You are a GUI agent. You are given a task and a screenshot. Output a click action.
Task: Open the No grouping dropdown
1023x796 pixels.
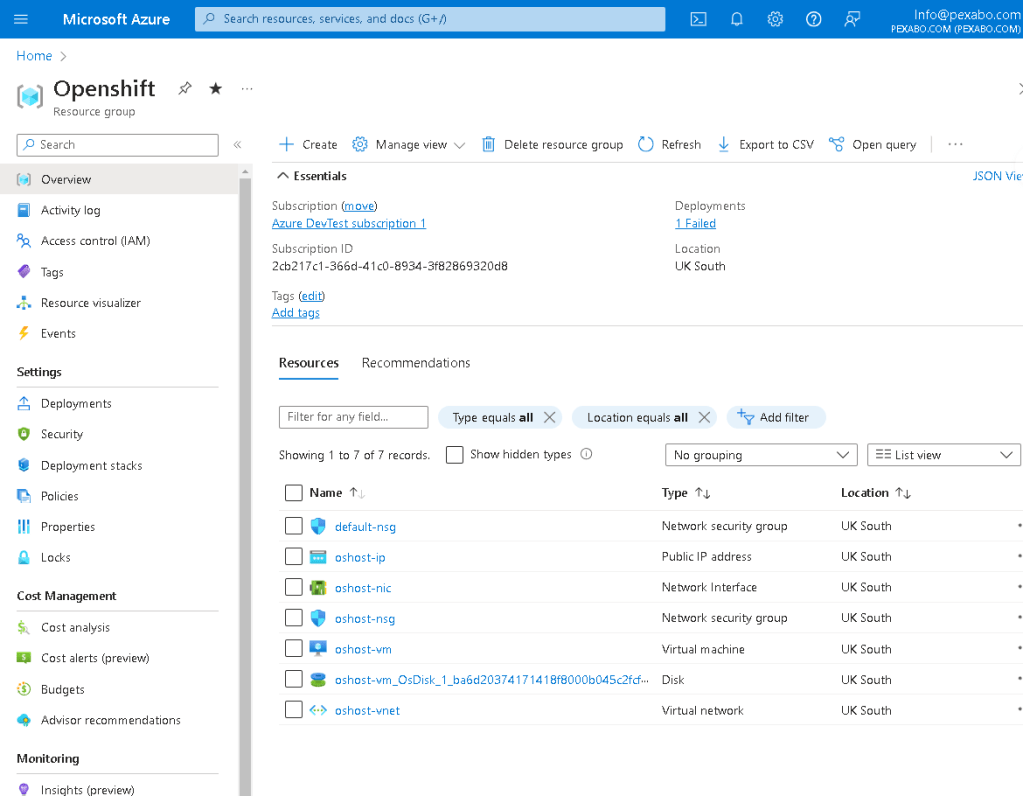pyautogui.click(x=761, y=455)
